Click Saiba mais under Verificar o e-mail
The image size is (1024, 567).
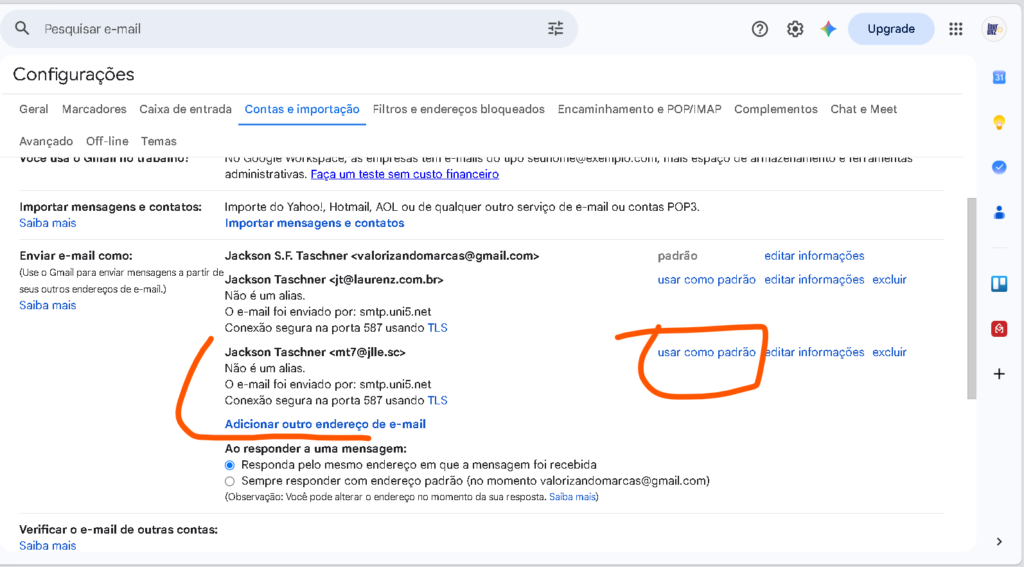point(48,545)
